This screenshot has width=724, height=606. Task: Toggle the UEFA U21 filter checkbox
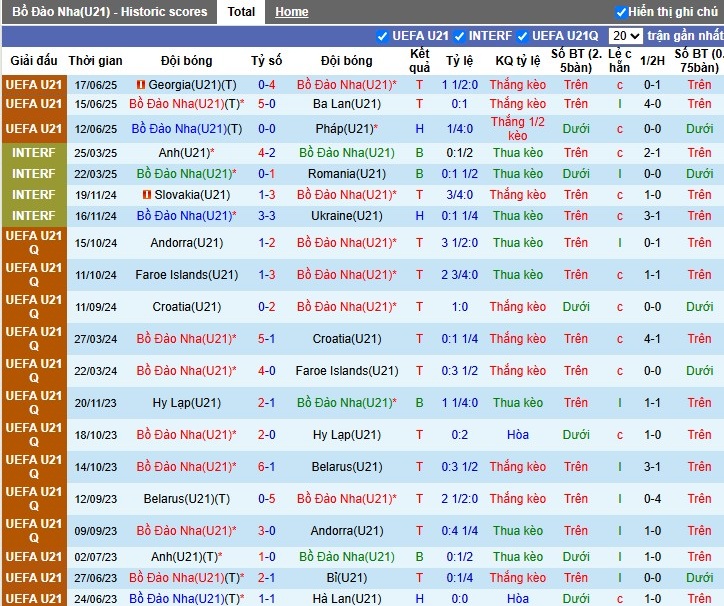tap(382, 36)
